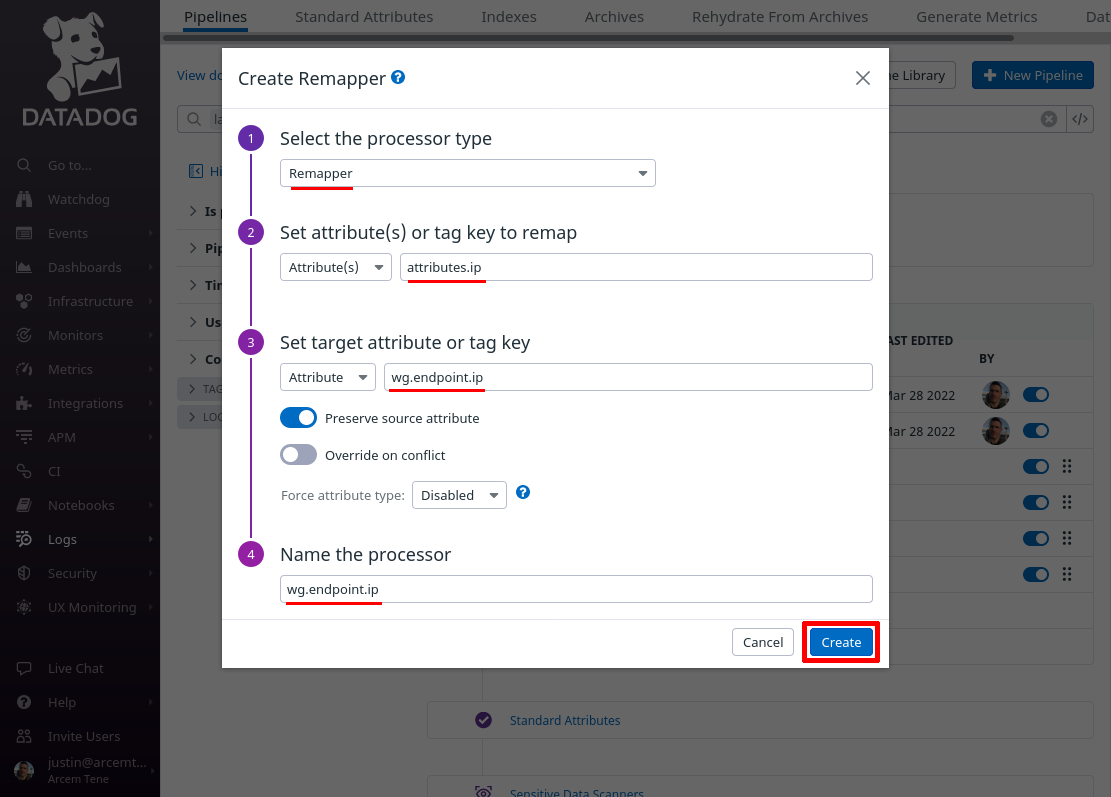
Task: Click the Security shield icon
Action: point(24,573)
